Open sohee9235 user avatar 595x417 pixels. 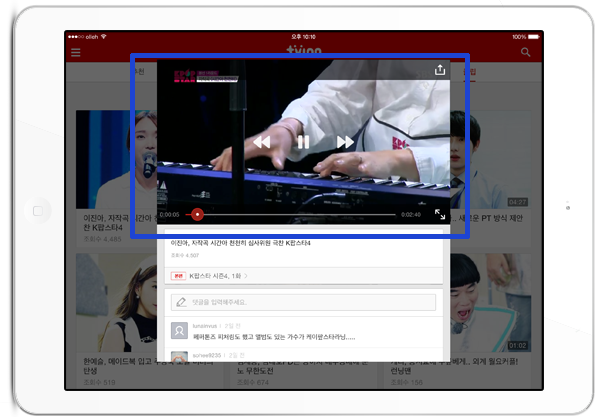[179, 356]
